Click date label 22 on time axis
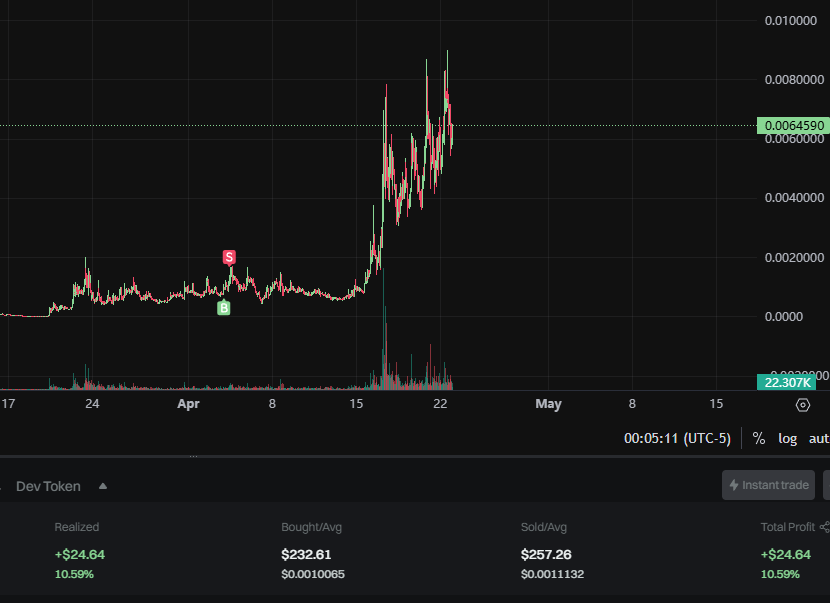Screen dimensions: 830x603 (x=440, y=404)
